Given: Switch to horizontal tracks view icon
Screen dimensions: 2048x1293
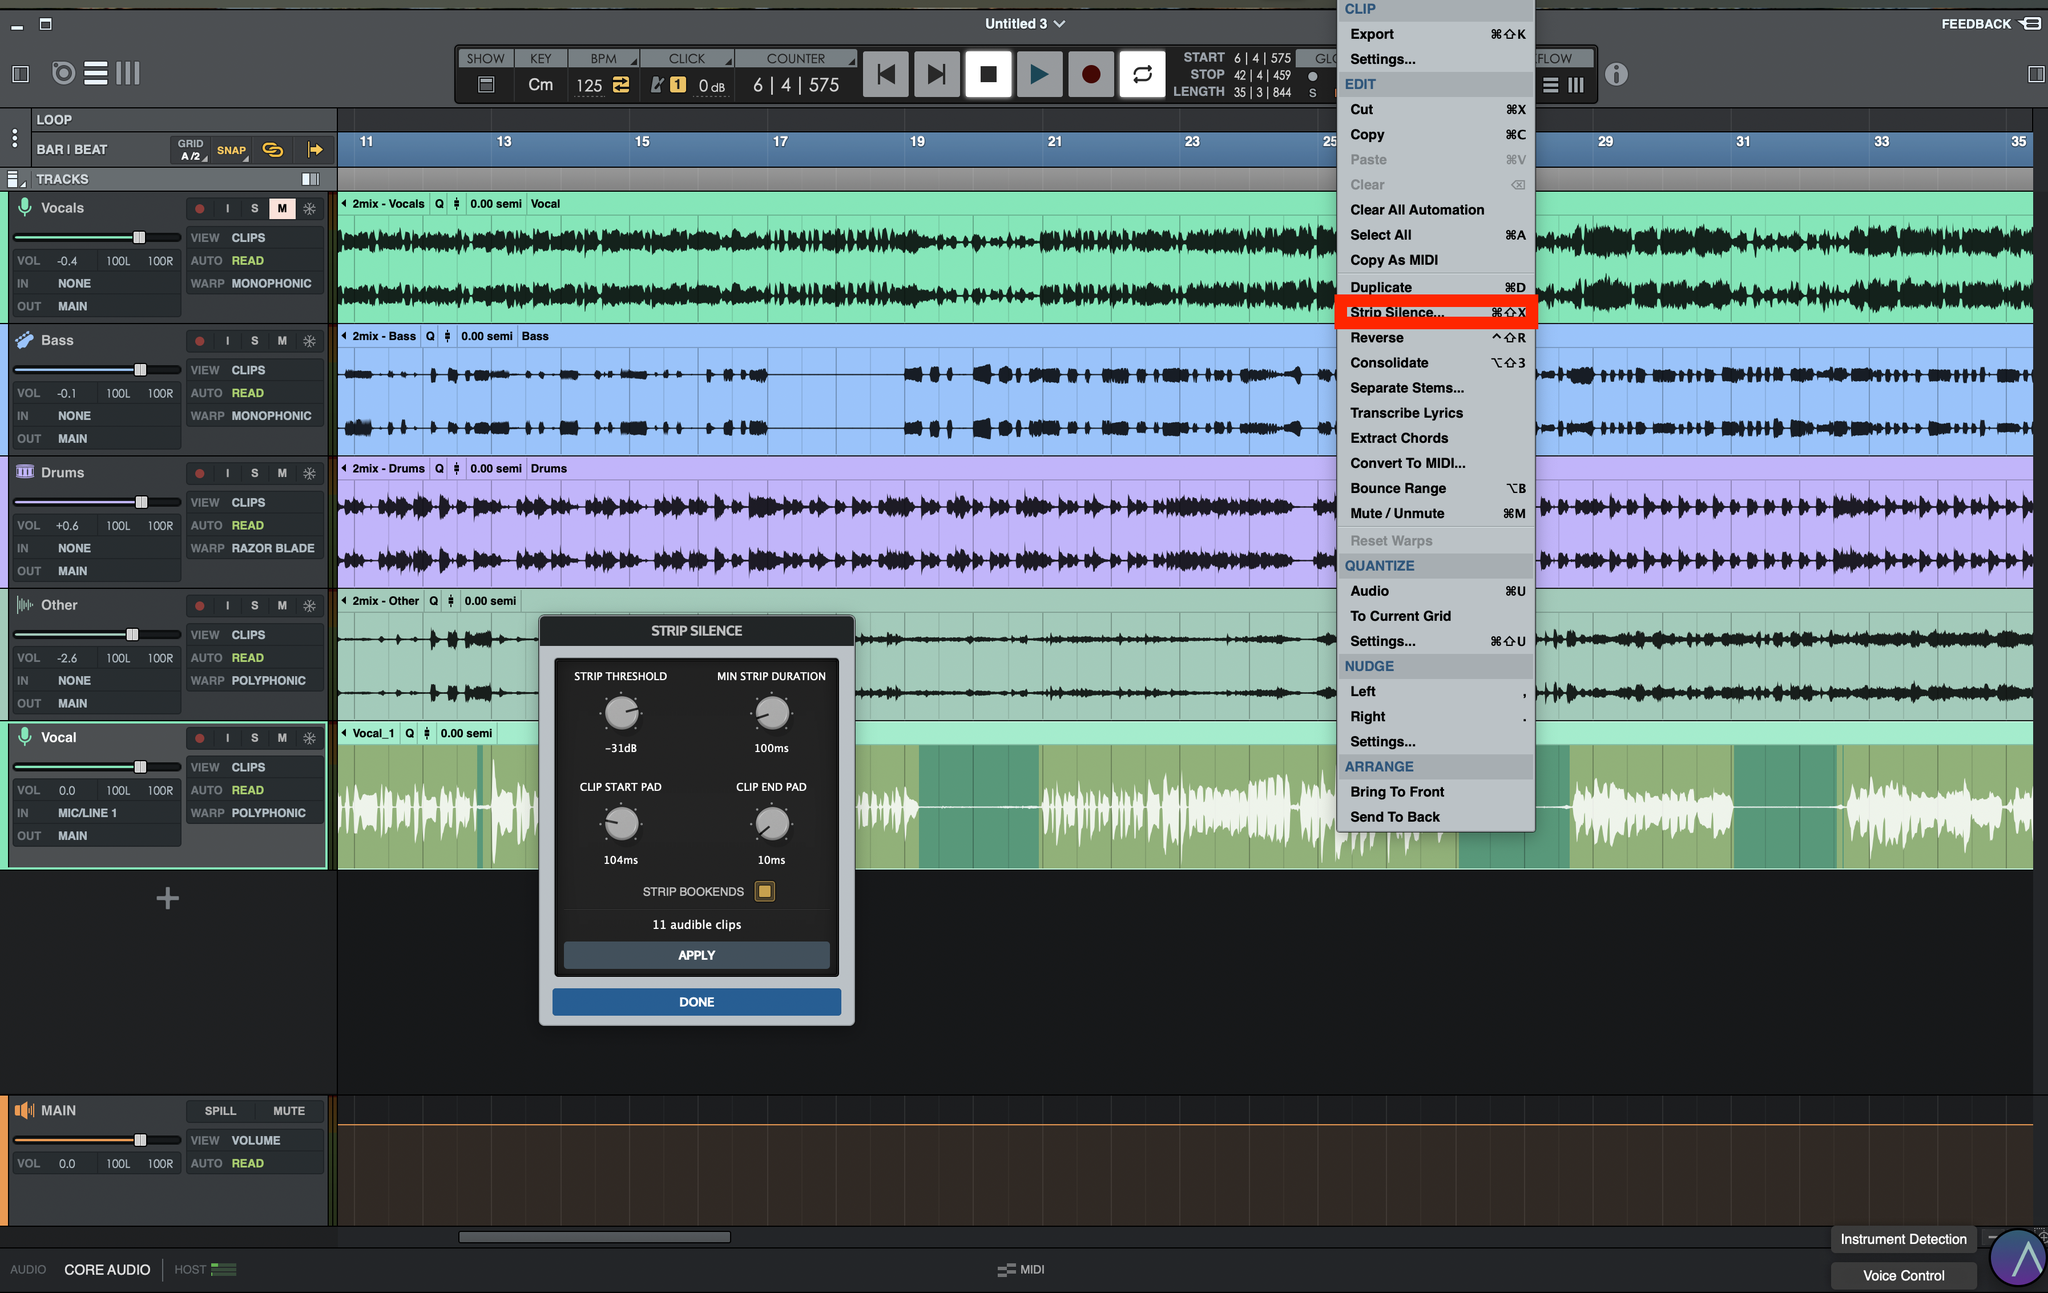Looking at the screenshot, I should [x=96, y=73].
